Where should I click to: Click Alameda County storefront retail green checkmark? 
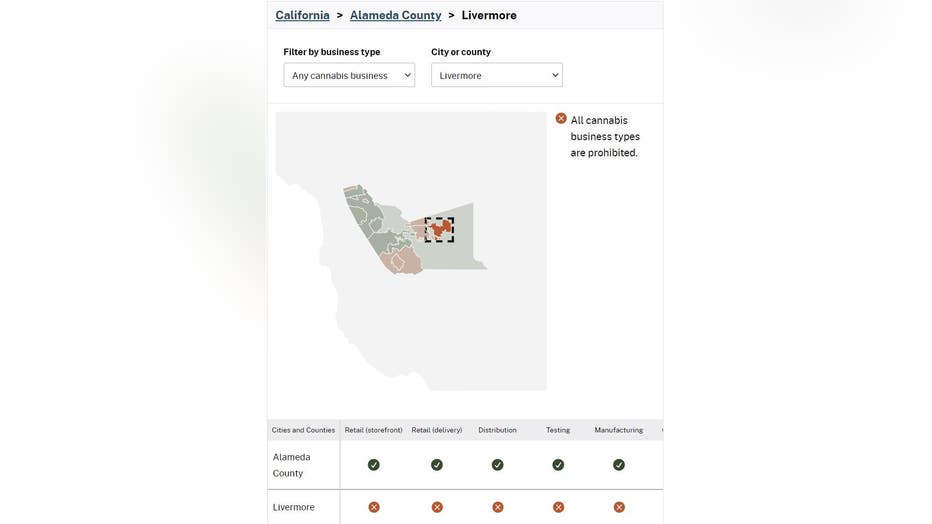pyautogui.click(x=374, y=465)
